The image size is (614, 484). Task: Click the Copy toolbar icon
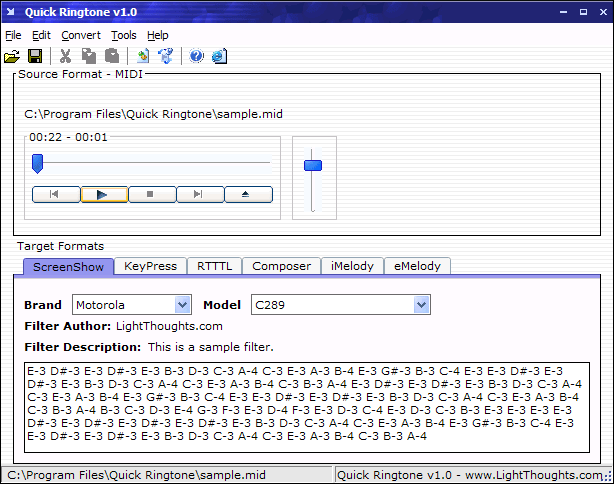coord(88,56)
